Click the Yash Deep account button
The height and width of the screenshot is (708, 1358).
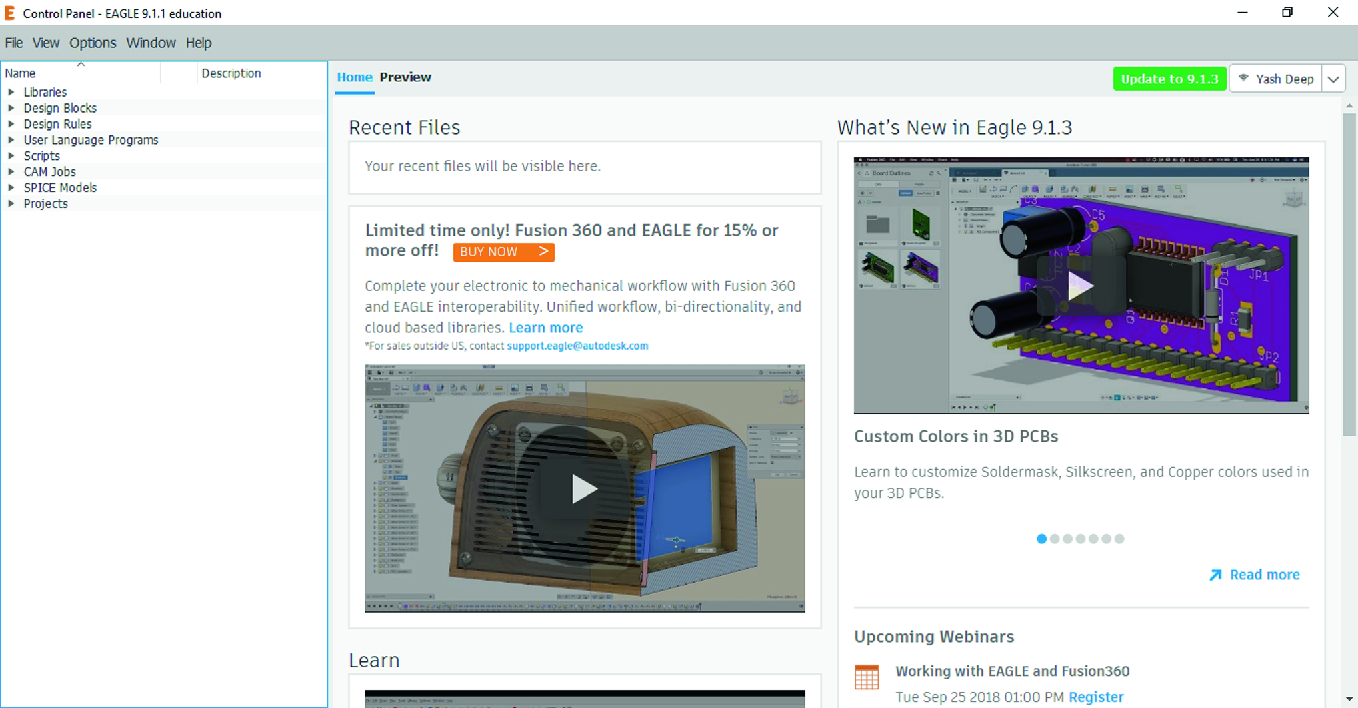click(x=1275, y=79)
